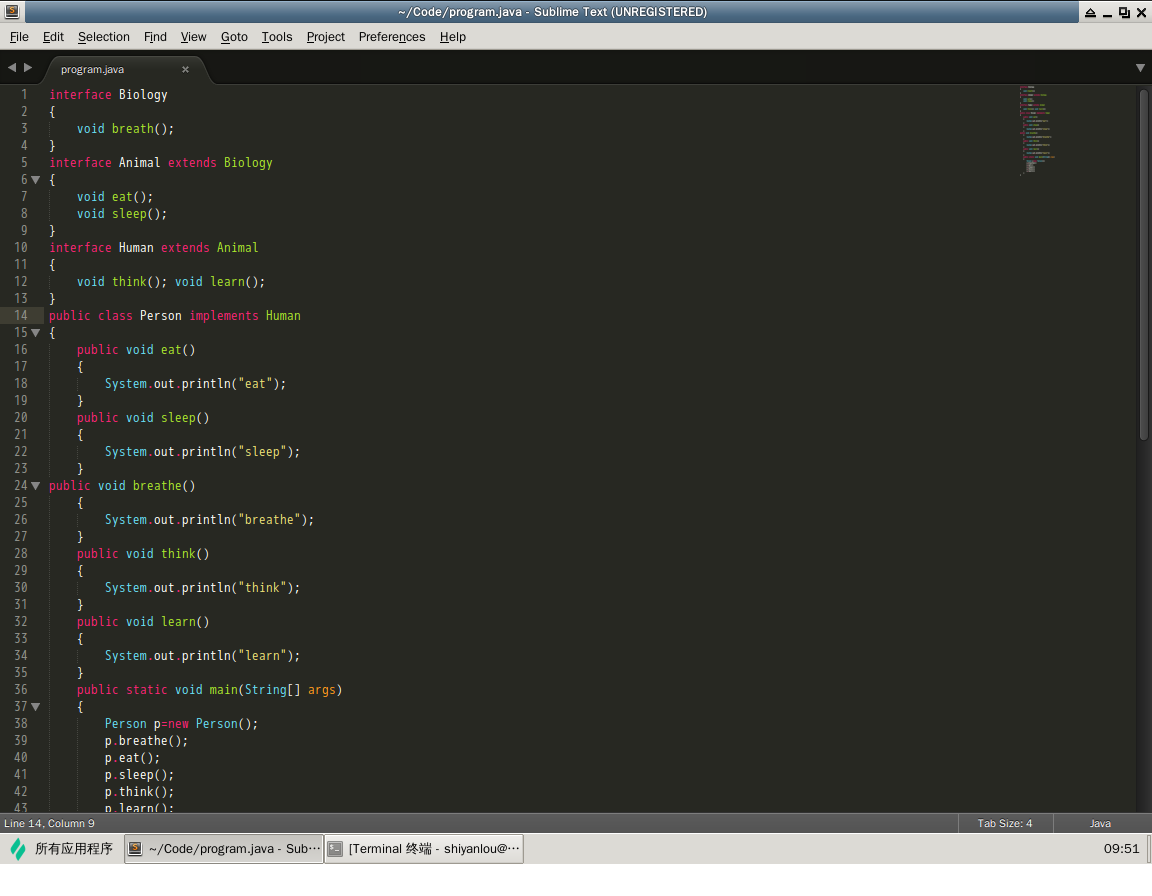This screenshot has width=1152, height=896.
Task: Click the Sublime Text title bar icon
Action: [x=11, y=12]
